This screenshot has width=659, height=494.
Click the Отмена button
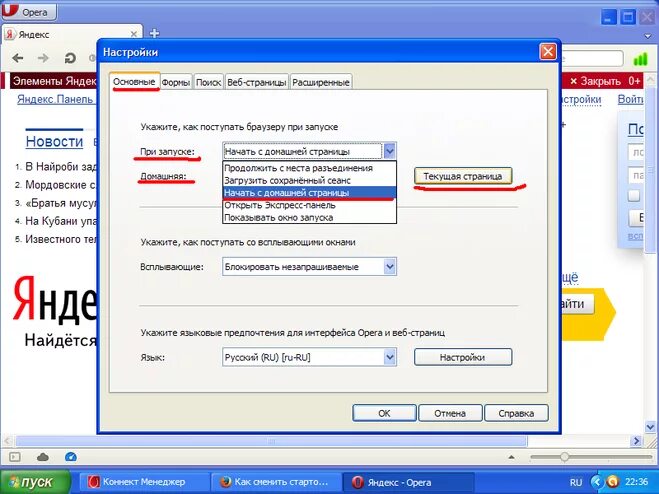(450, 413)
